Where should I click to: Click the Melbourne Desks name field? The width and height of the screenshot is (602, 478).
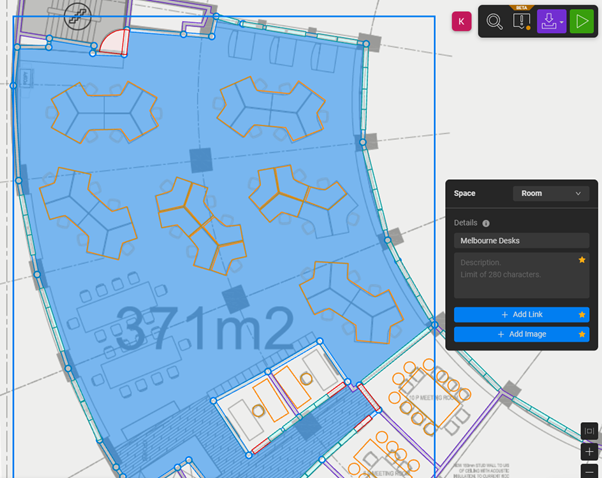[x=521, y=241]
